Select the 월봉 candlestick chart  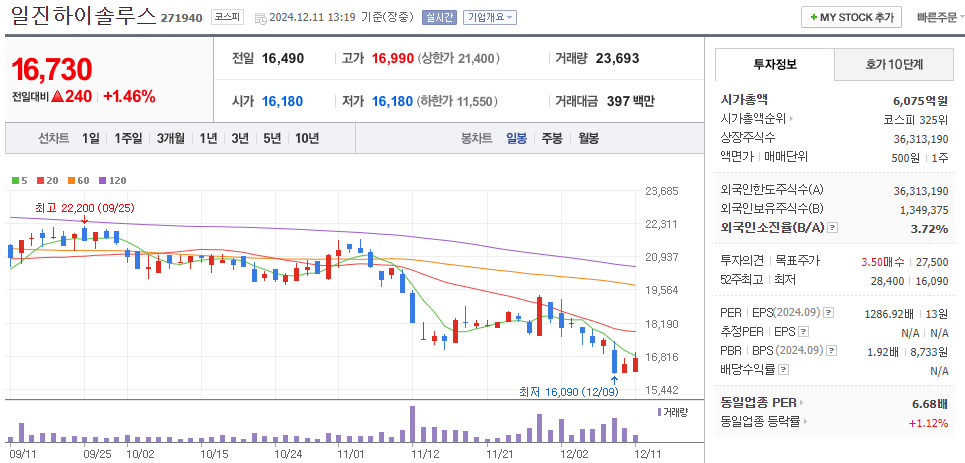(588, 139)
